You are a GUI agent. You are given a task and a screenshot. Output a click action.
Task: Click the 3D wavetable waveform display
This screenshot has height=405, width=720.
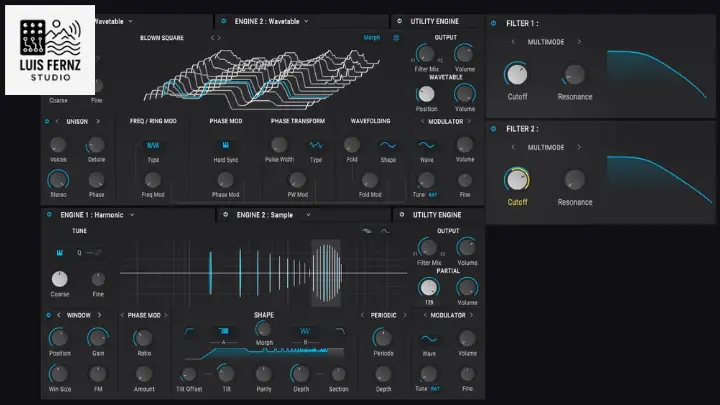[262, 78]
